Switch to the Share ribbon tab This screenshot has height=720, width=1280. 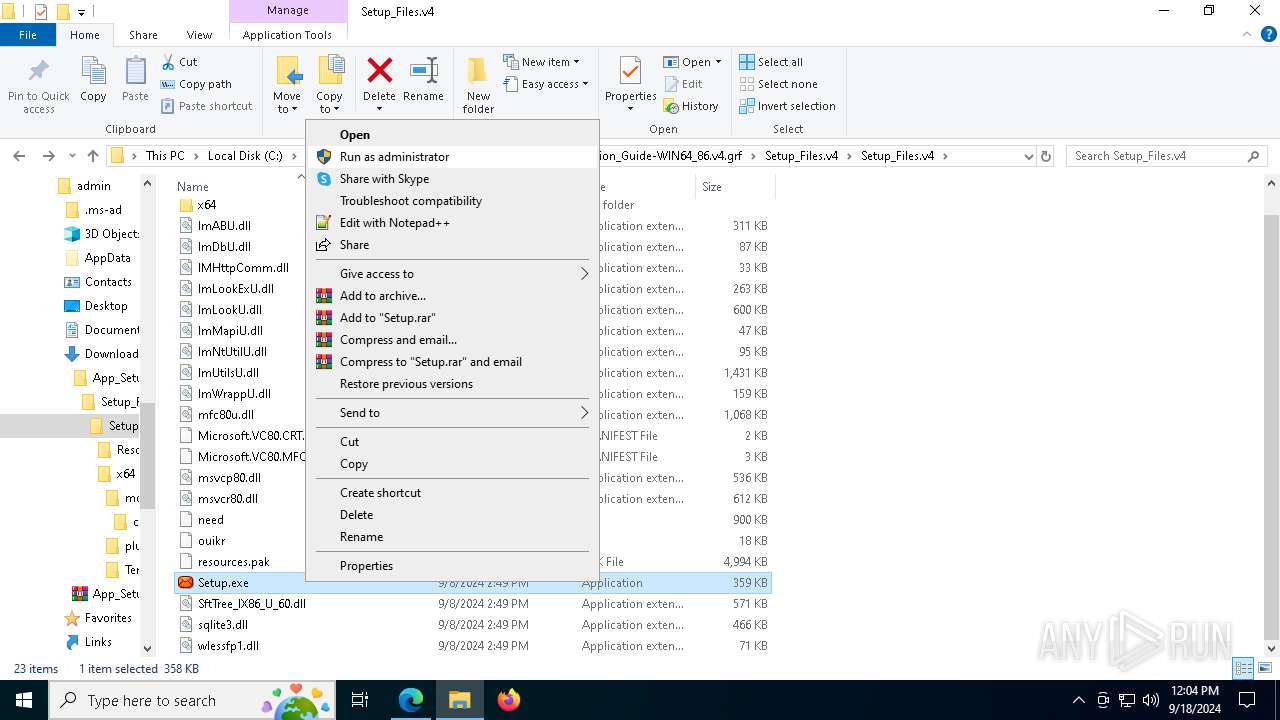coord(143,35)
